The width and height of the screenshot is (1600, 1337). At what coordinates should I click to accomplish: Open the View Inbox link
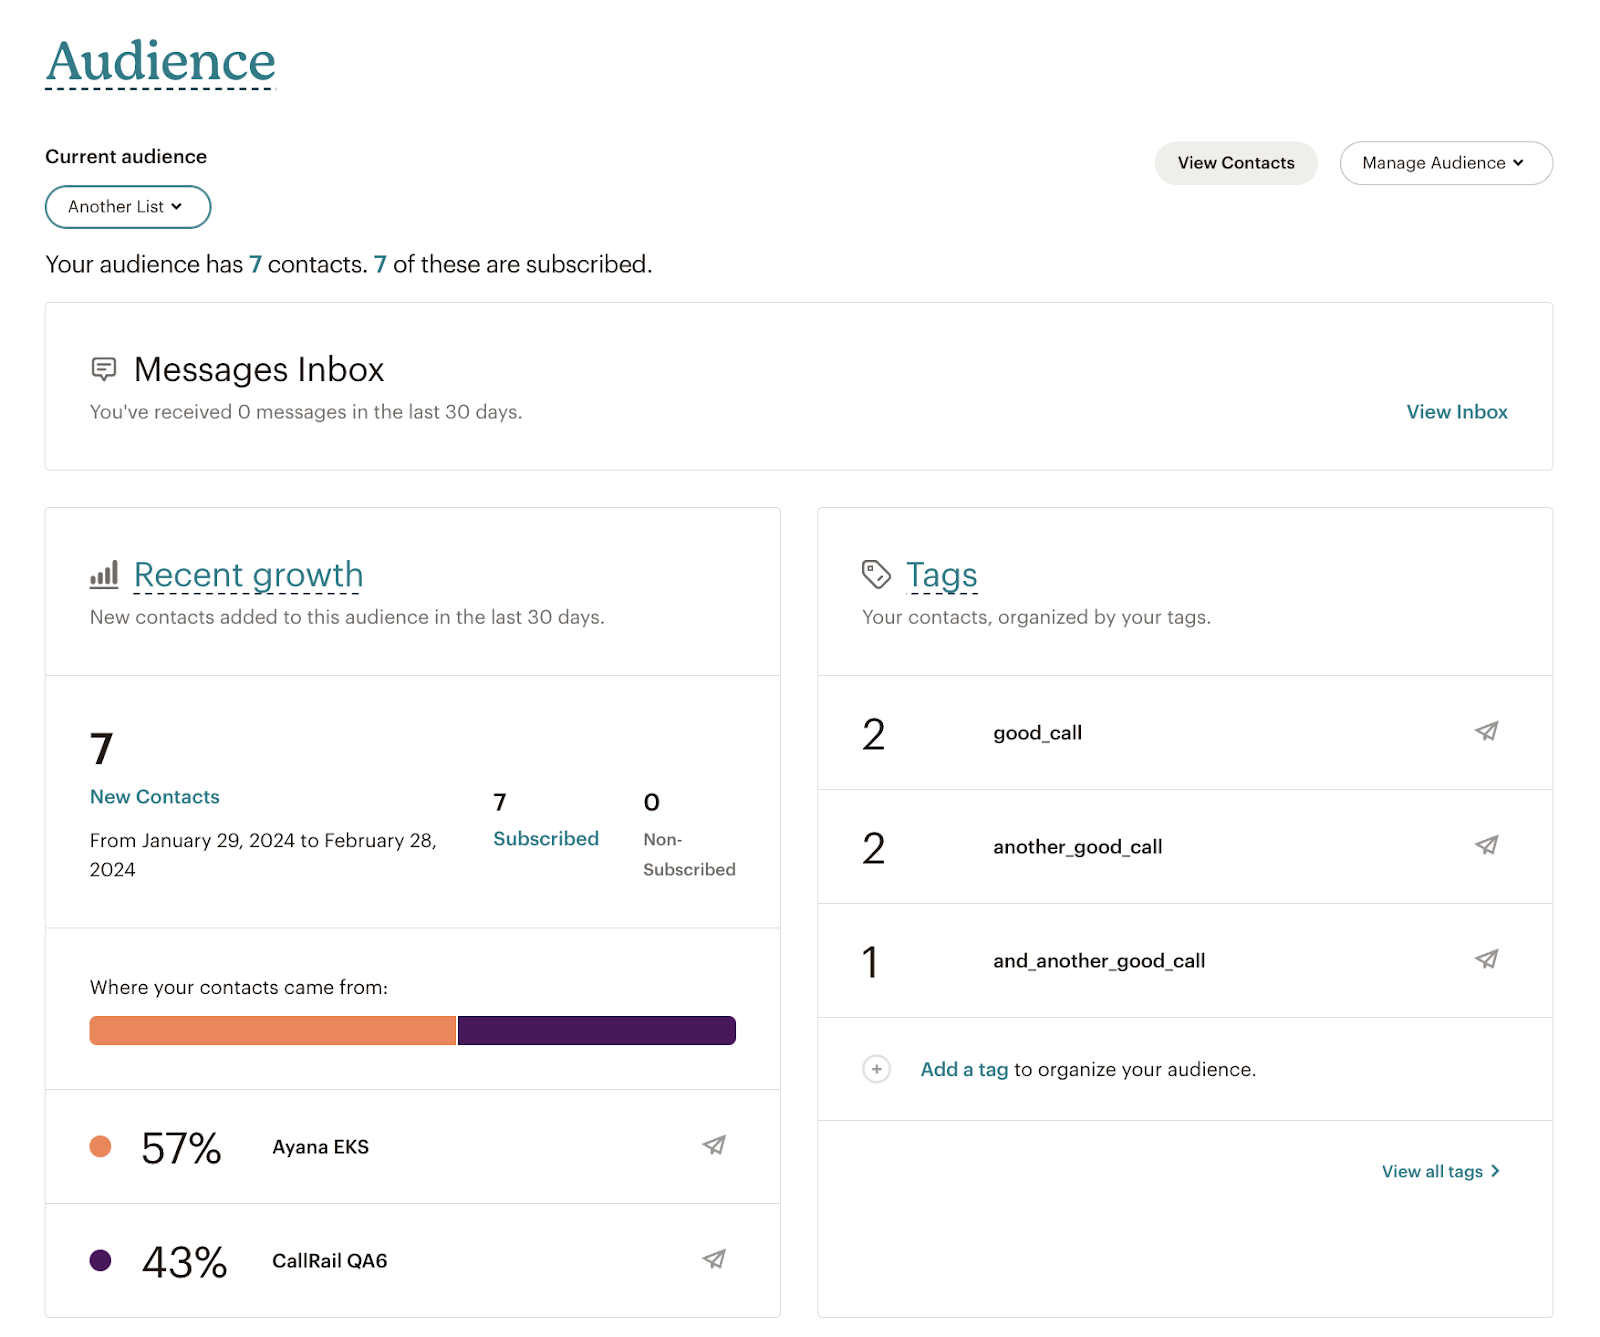click(1456, 412)
